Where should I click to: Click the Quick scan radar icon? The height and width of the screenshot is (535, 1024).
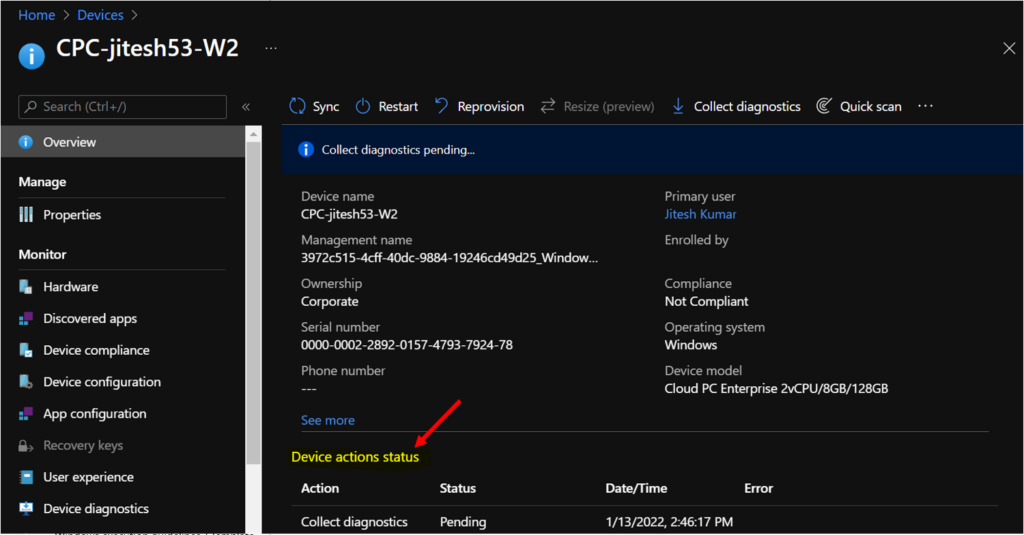(824, 106)
